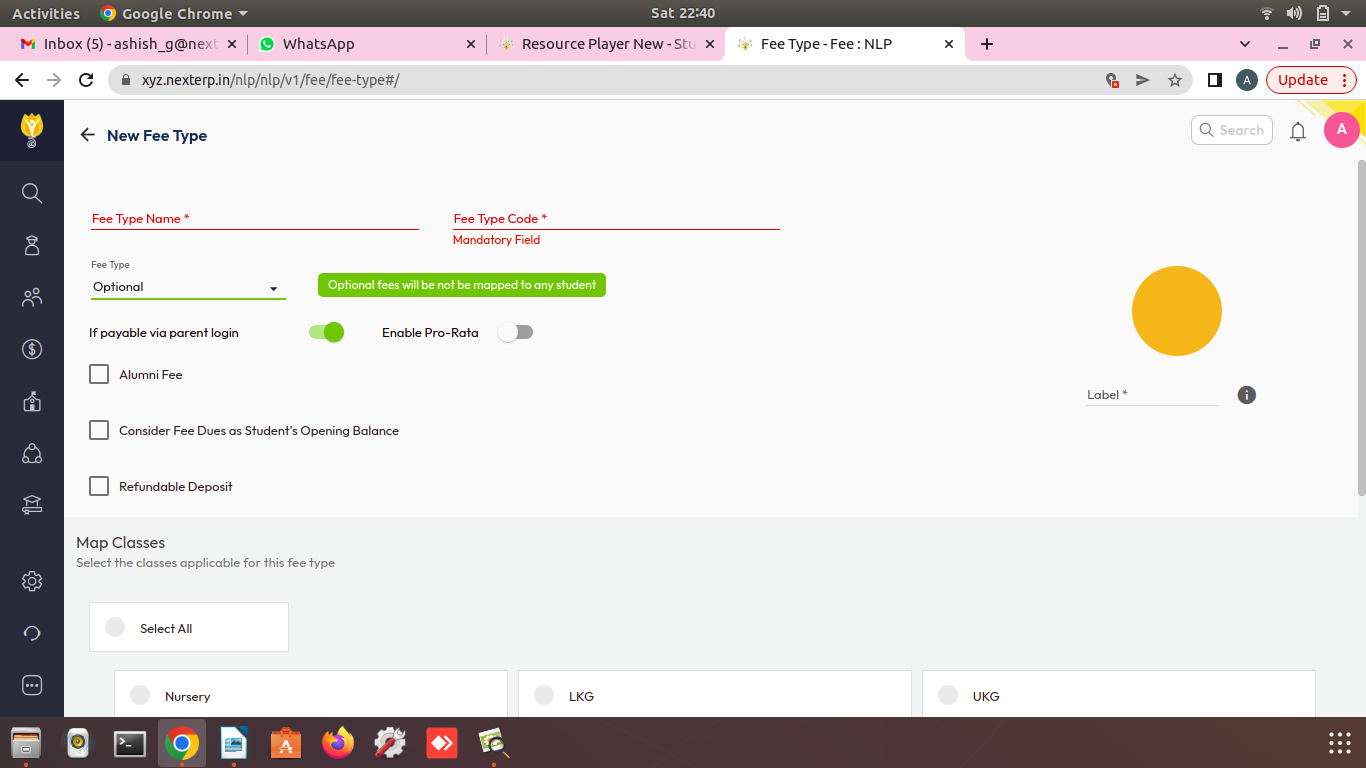Toggle off payable via parent login
Viewport: 1366px width, 768px height.
pyautogui.click(x=326, y=333)
